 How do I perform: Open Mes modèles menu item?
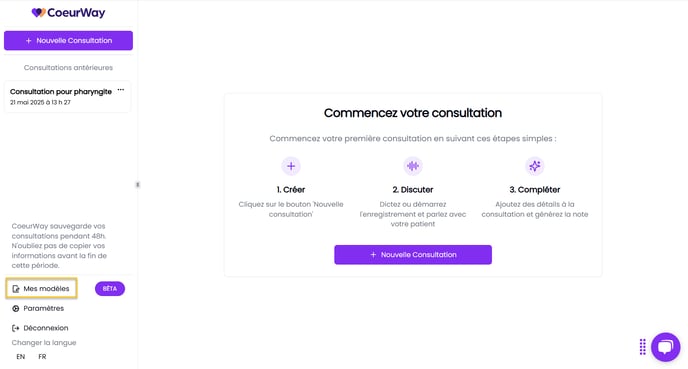[x=42, y=288]
